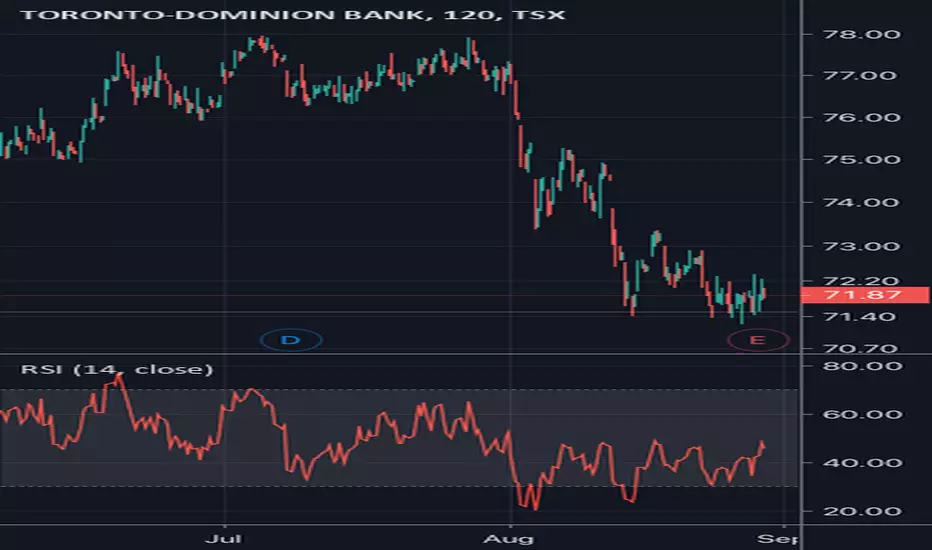Click the 74.00 price axis label
Viewport: 932px width, 550px height.
[x=861, y=203]
